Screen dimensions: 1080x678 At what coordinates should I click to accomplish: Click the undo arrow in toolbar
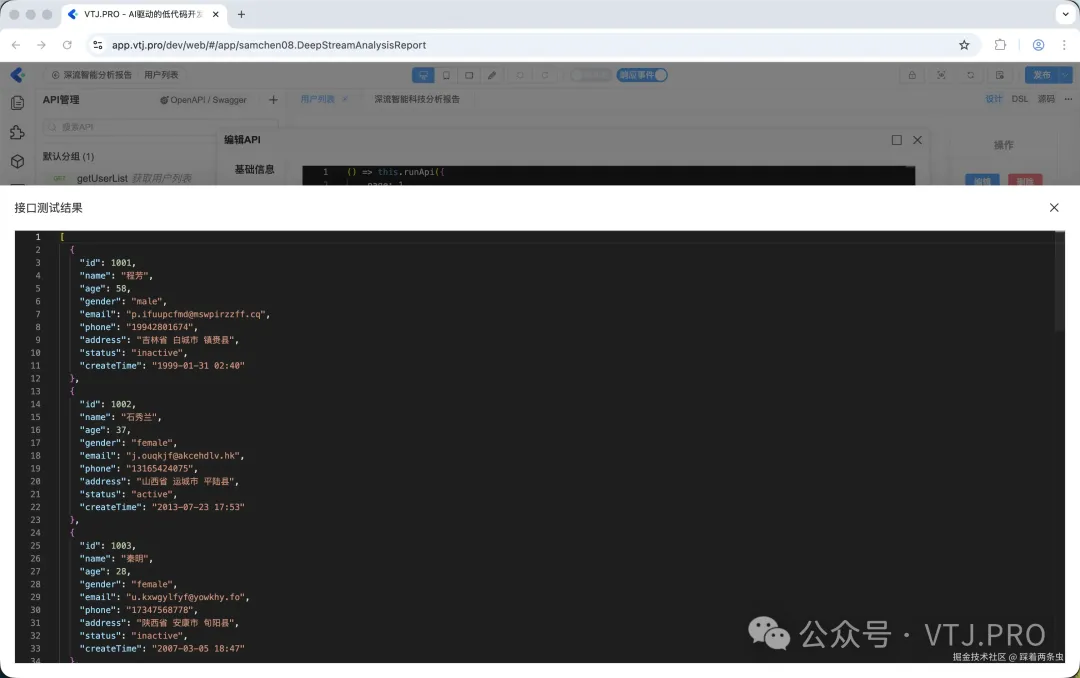520,75
